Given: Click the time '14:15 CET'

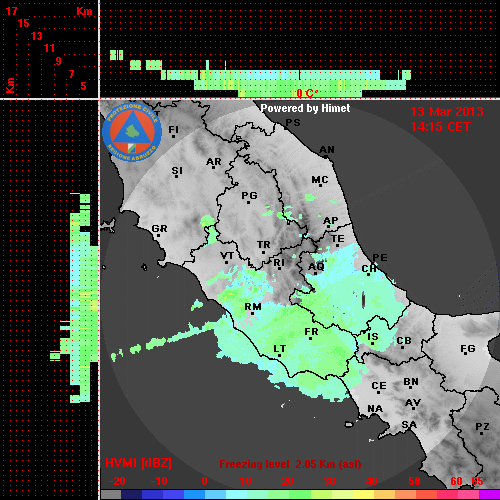Looking at the screenshot, I should [440, 127].
